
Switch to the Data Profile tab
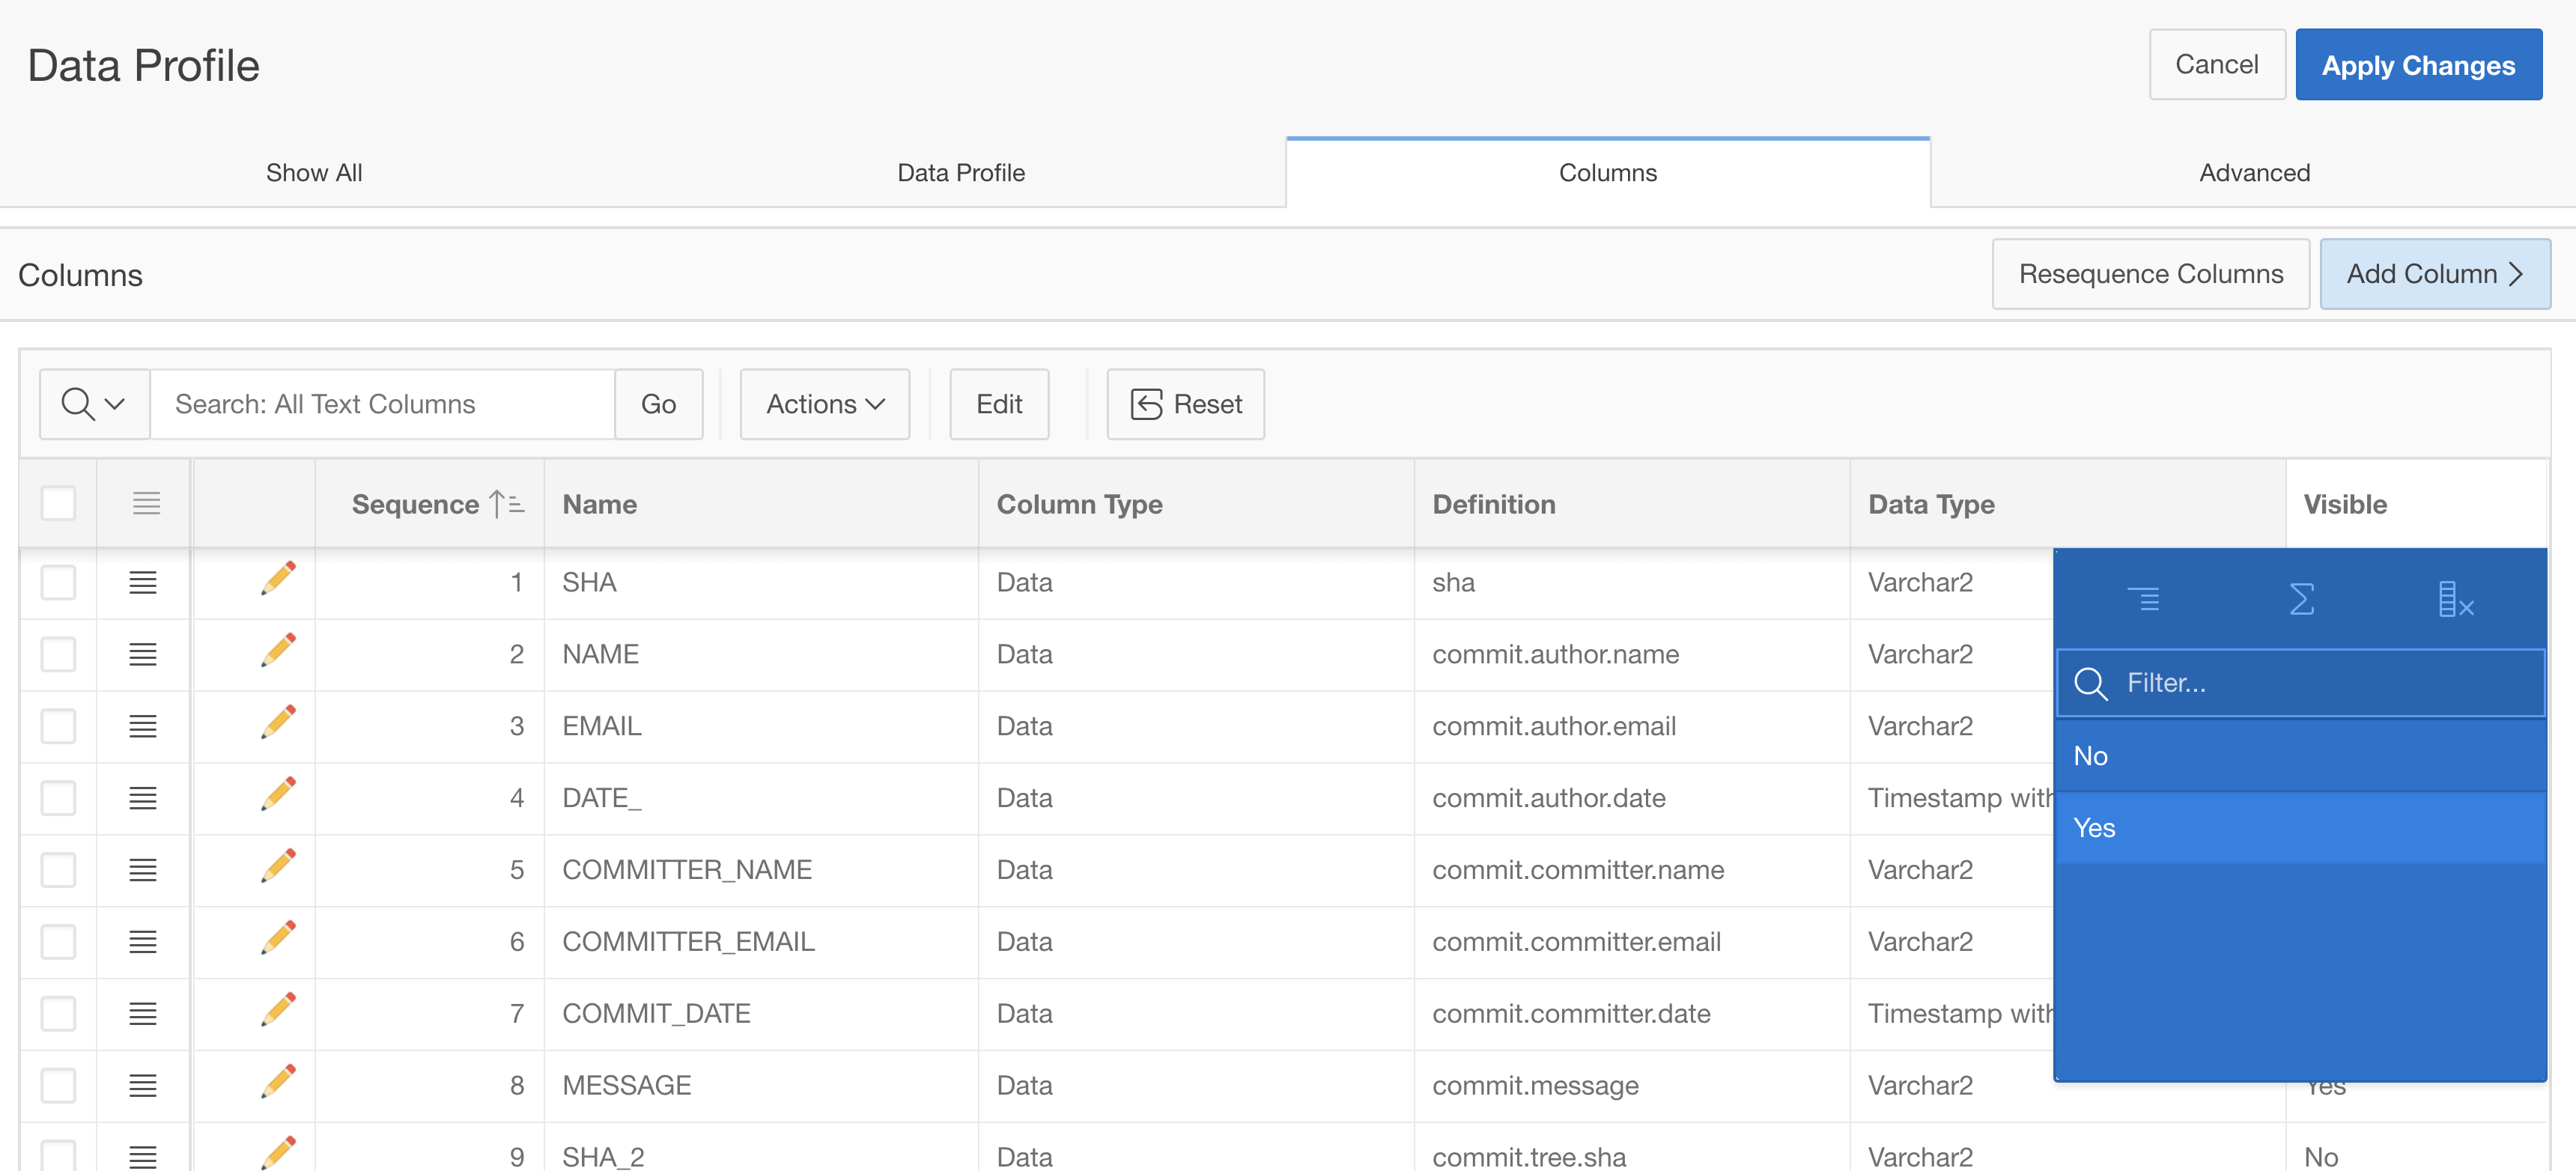pos(960,173)
